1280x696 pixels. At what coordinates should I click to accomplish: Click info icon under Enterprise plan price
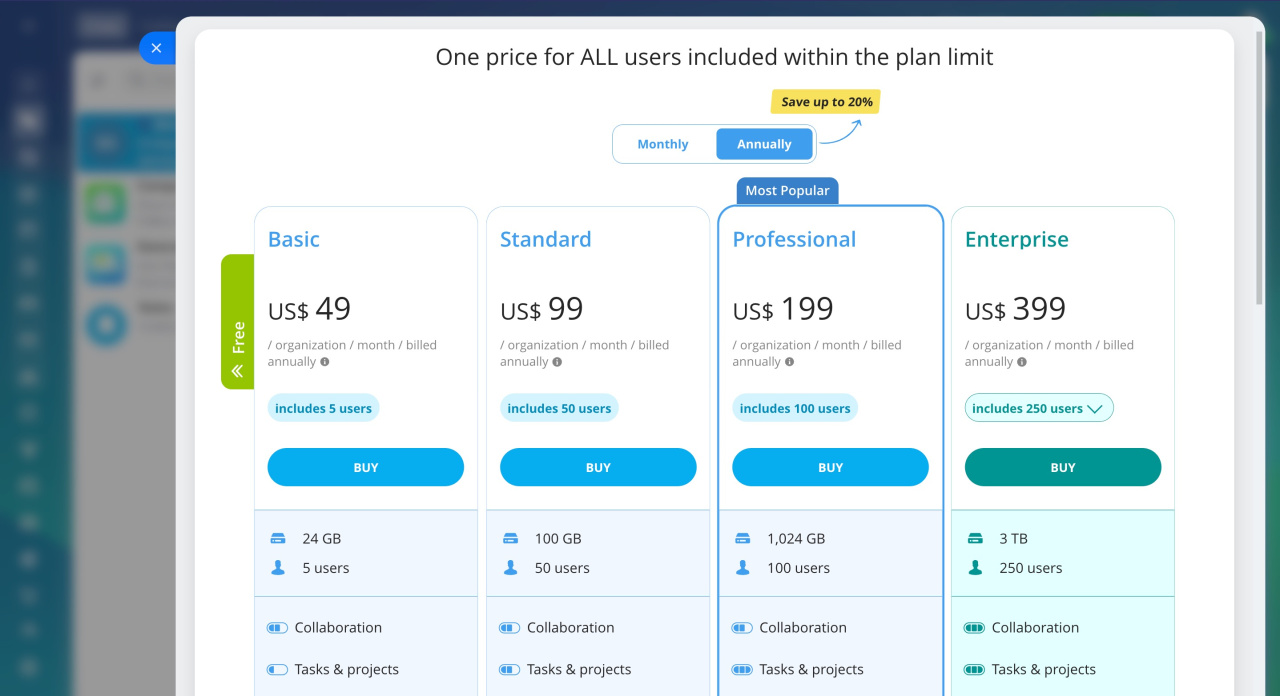[x=1022, y=362]
